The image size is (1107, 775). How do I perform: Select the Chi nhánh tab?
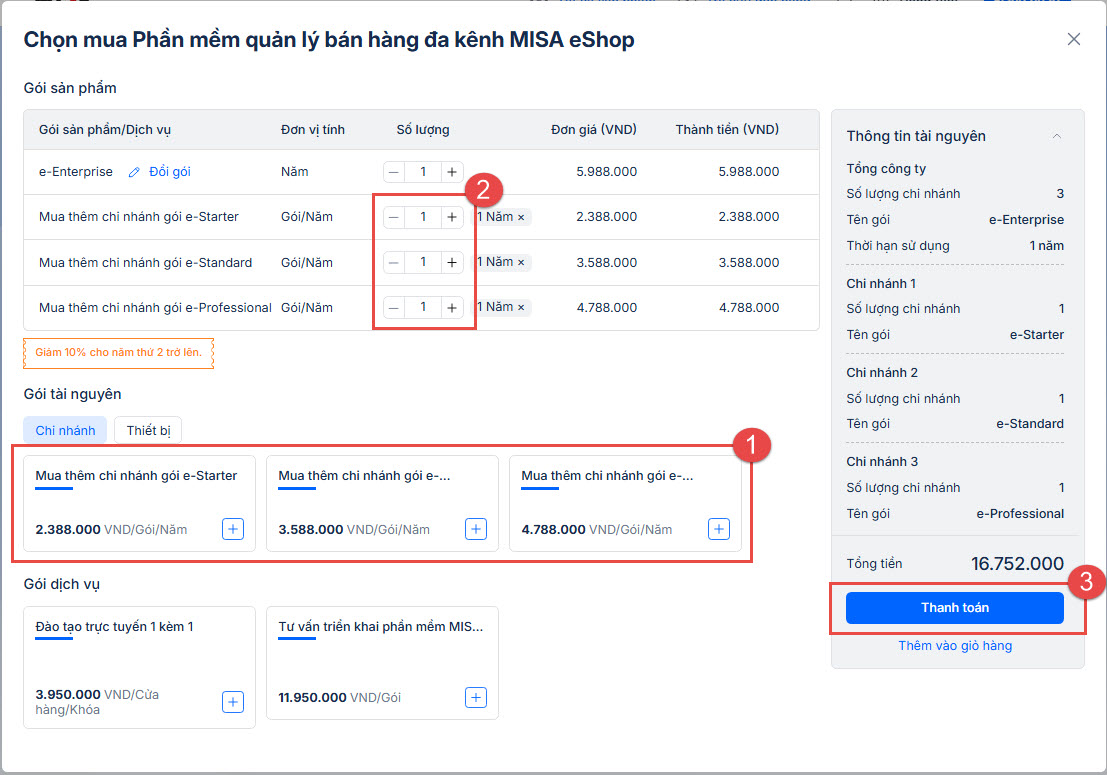[x=65, y=431]
